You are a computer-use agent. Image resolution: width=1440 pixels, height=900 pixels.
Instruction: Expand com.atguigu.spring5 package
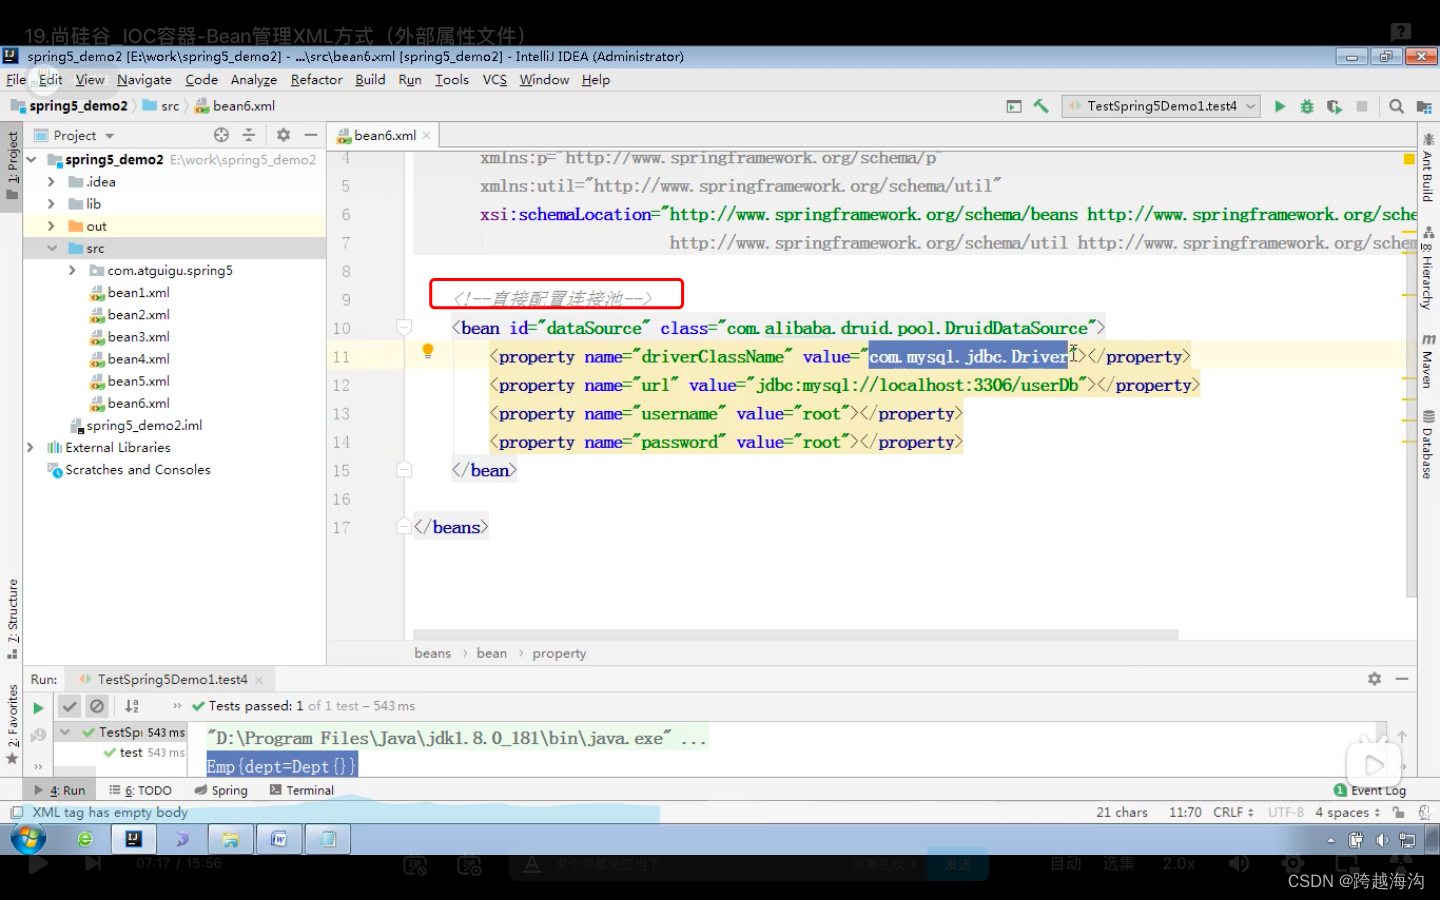[72, 270]
